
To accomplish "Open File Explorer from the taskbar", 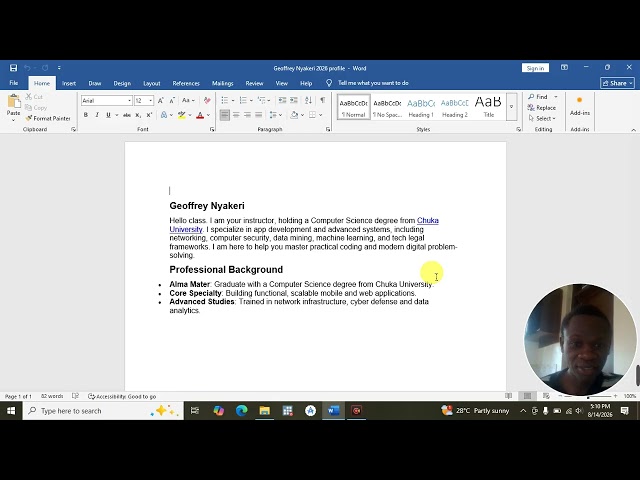I will pyautogui.click(x=264, y=411).
